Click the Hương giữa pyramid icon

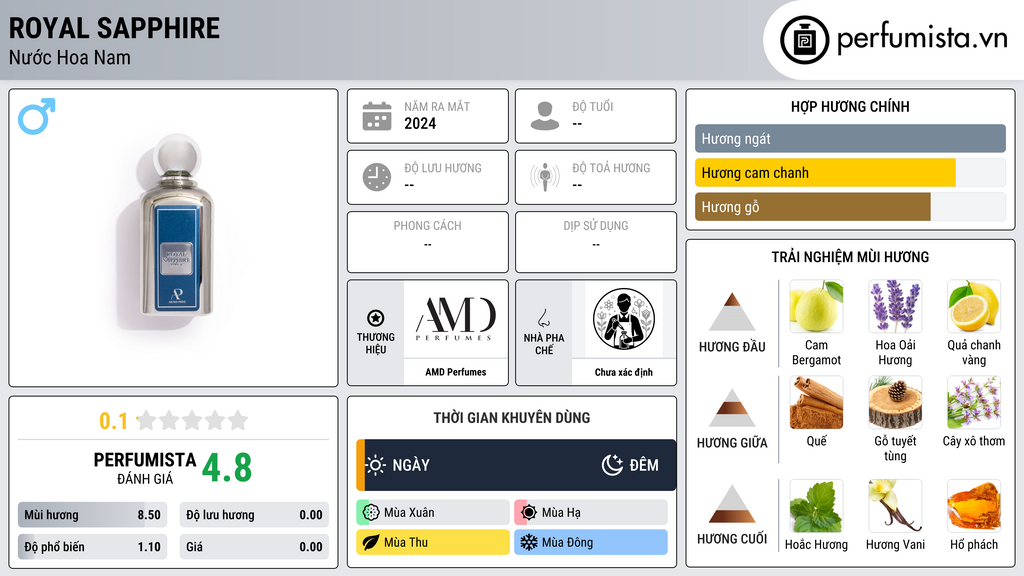point(732,408)
